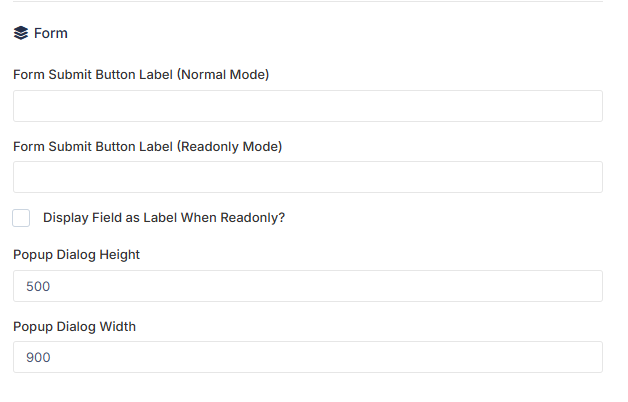Screen dimensions: 628x402
Task: Click the 'Form Submit Button Label (Normal Mode)' label
Action: (141, 75)
